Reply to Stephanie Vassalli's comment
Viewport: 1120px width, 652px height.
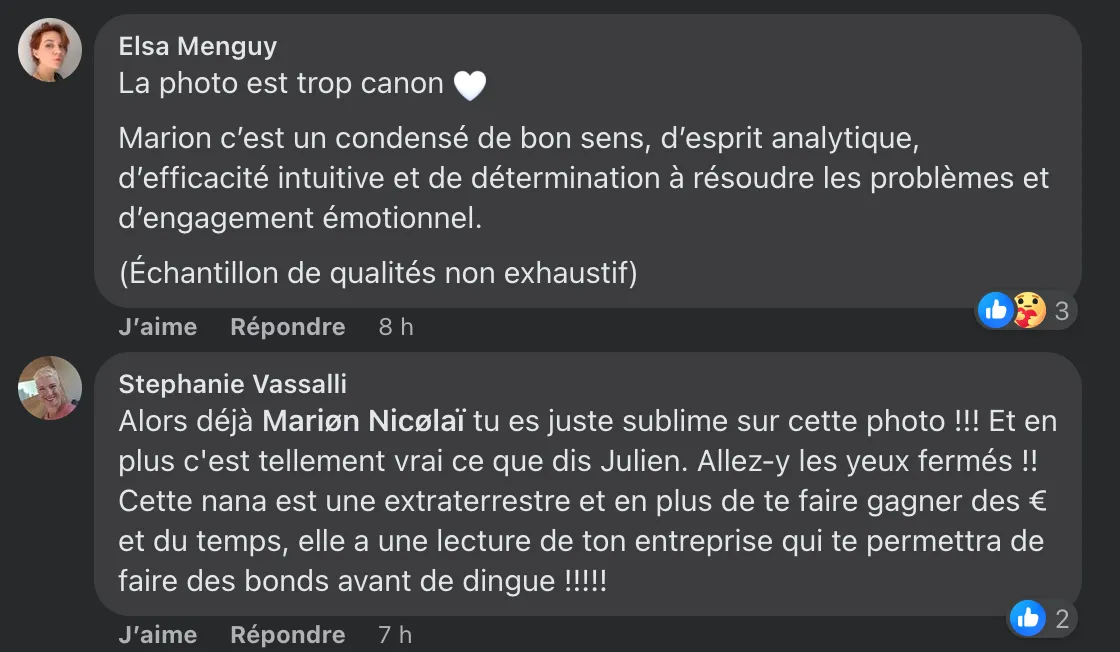pyautogui.click(x=288, y=634)
